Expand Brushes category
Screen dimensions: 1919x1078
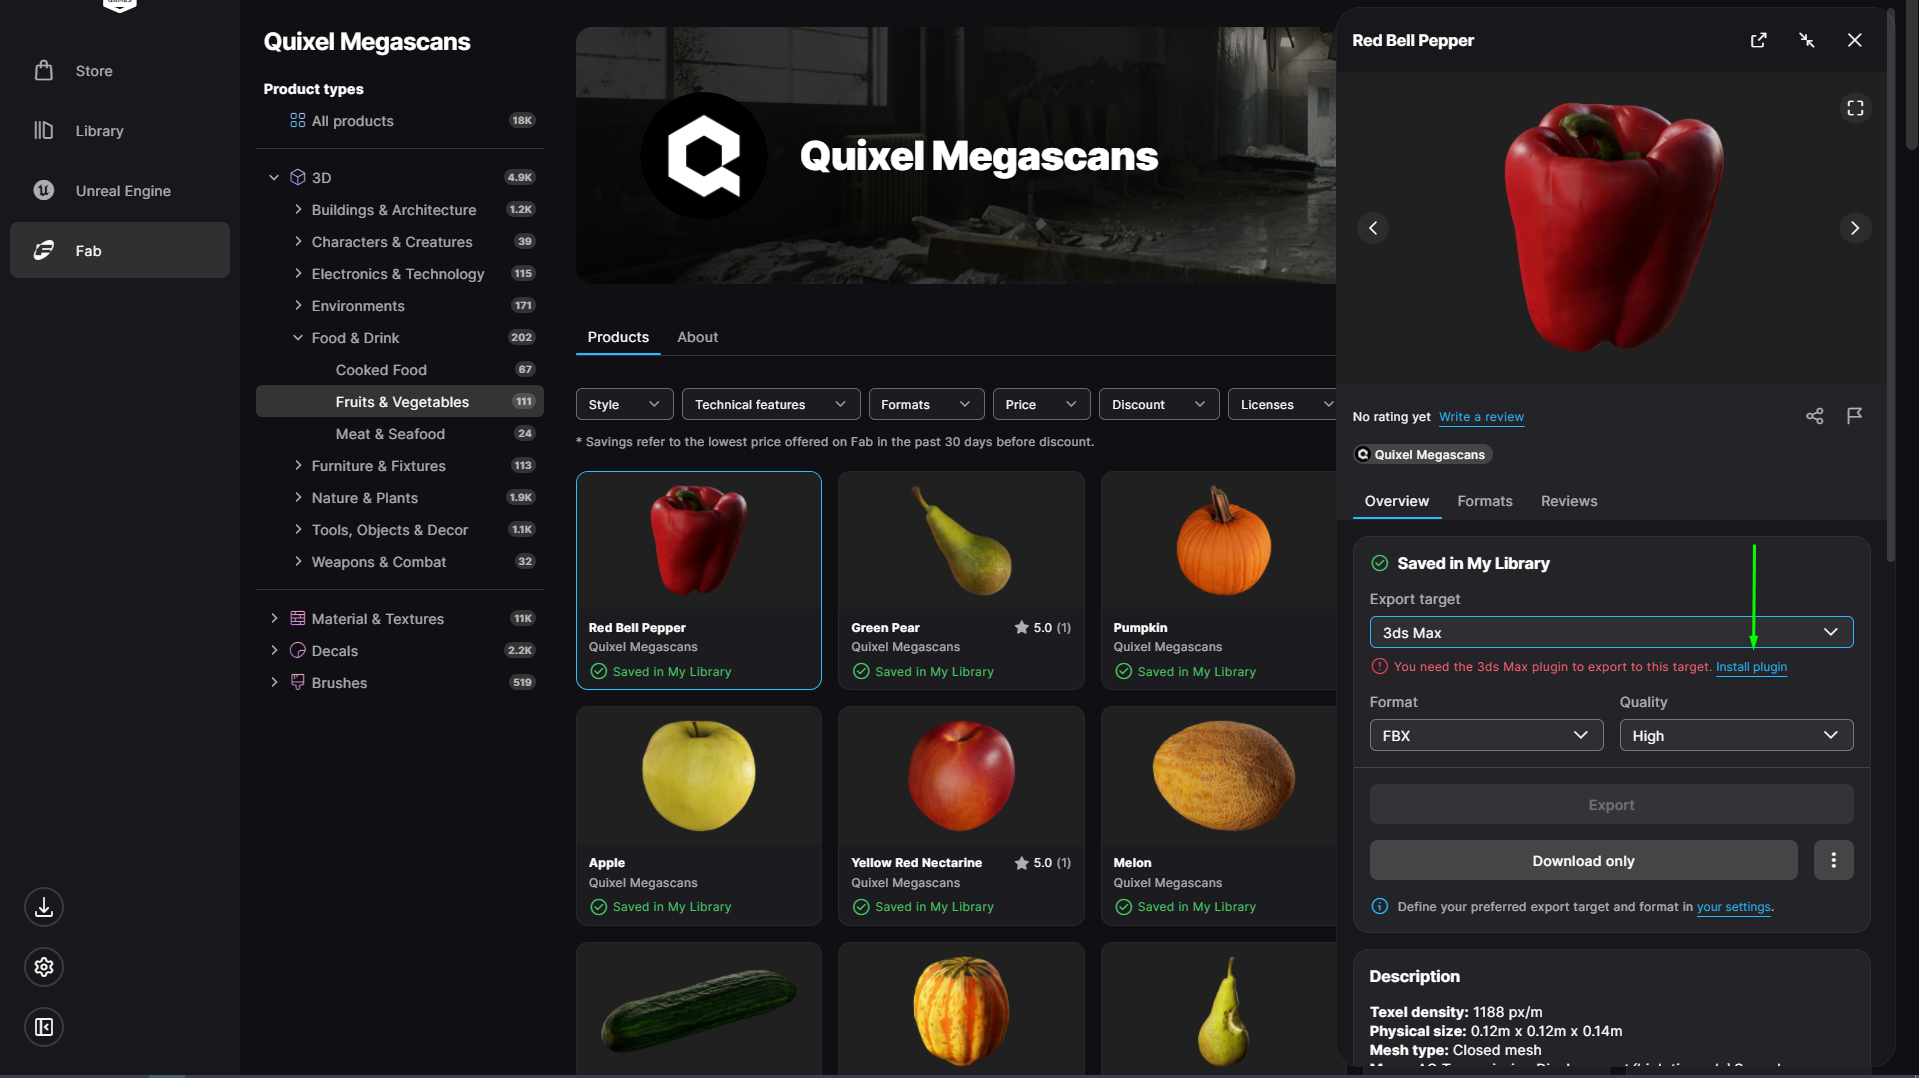pos(274,683)
